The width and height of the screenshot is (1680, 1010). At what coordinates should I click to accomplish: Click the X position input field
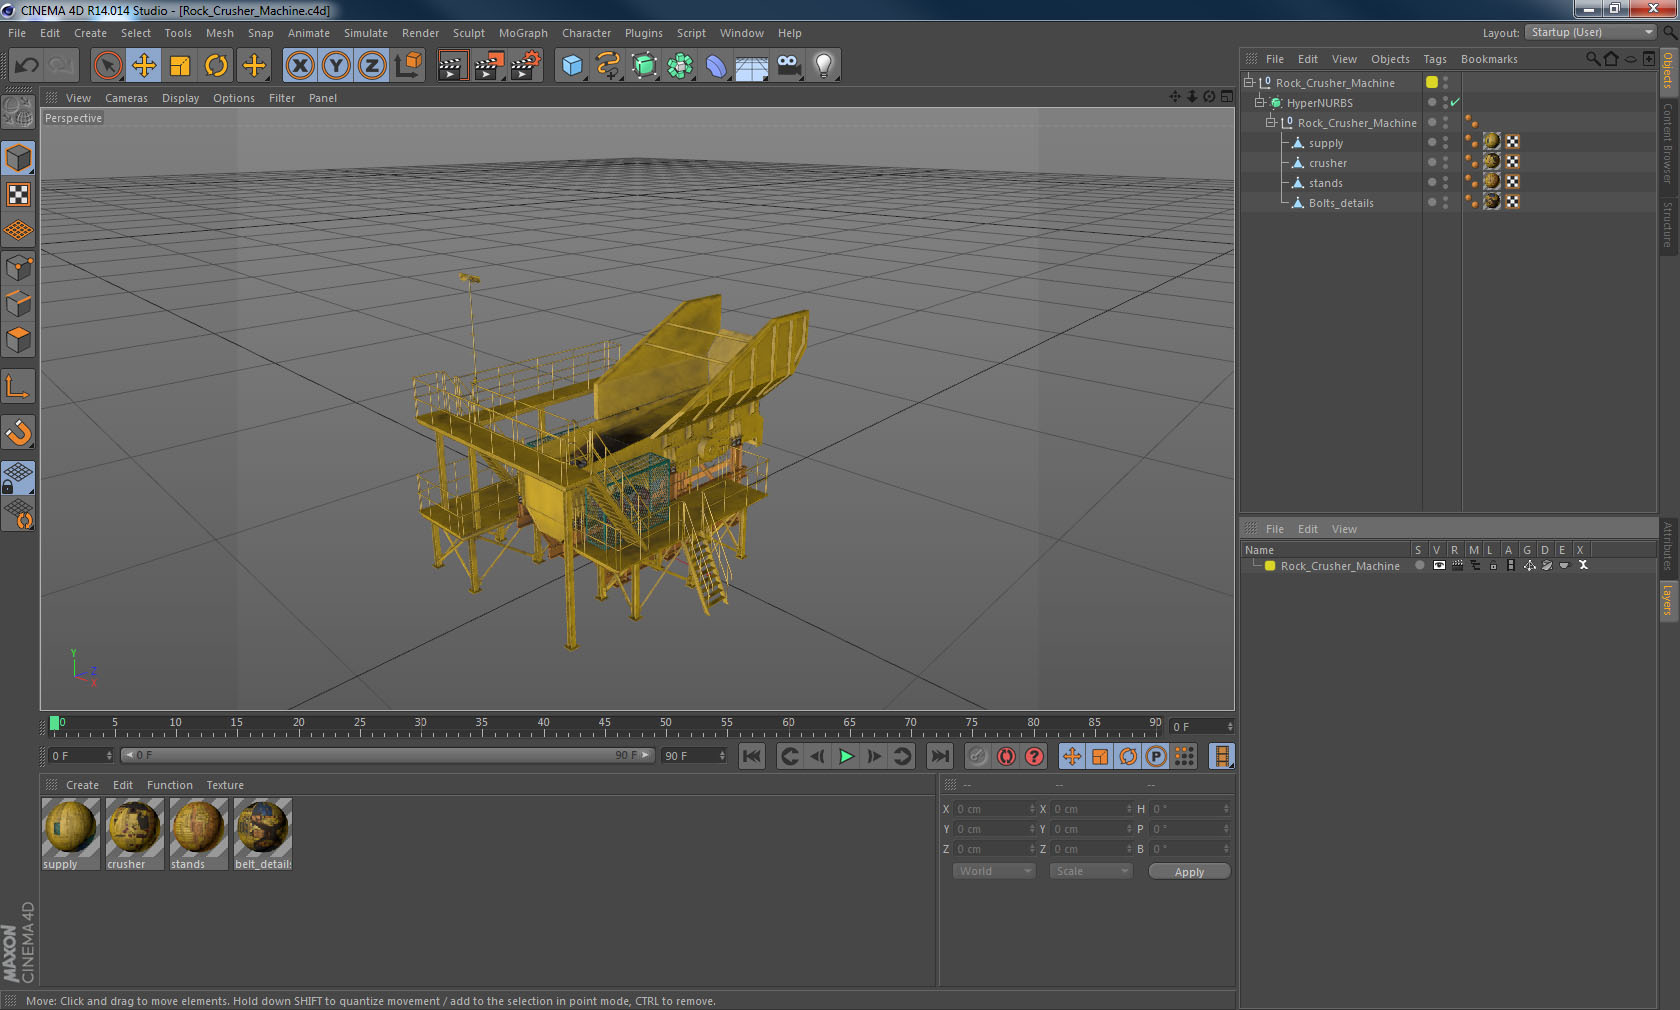995,809
